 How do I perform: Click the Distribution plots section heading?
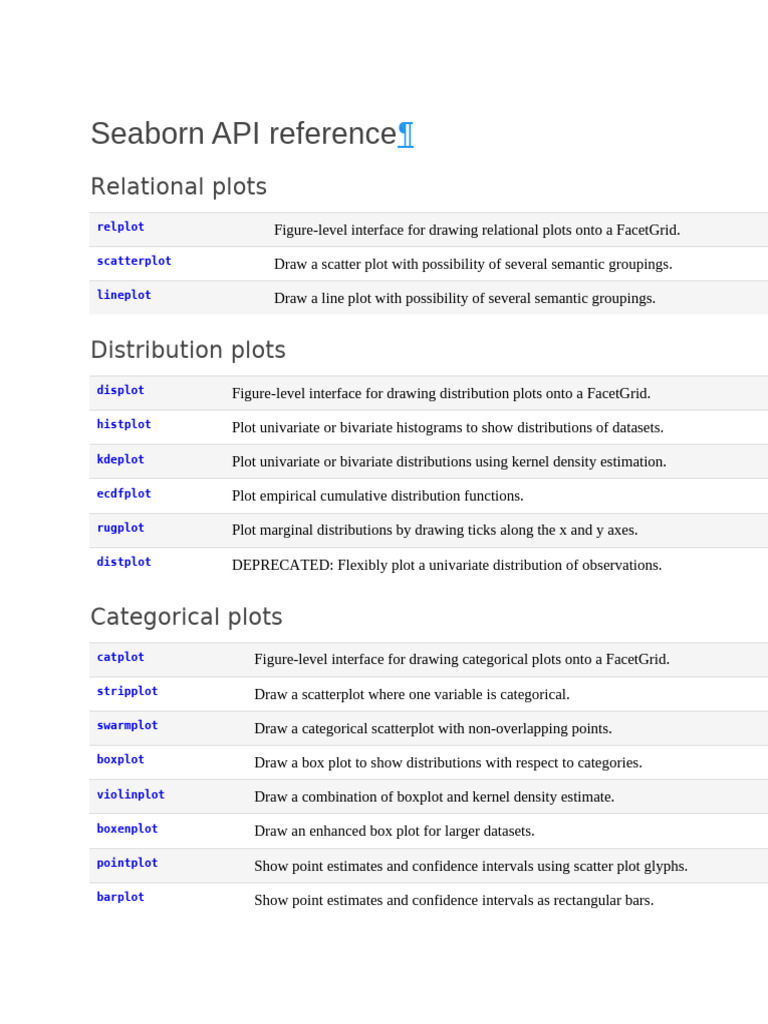point(188,350)
